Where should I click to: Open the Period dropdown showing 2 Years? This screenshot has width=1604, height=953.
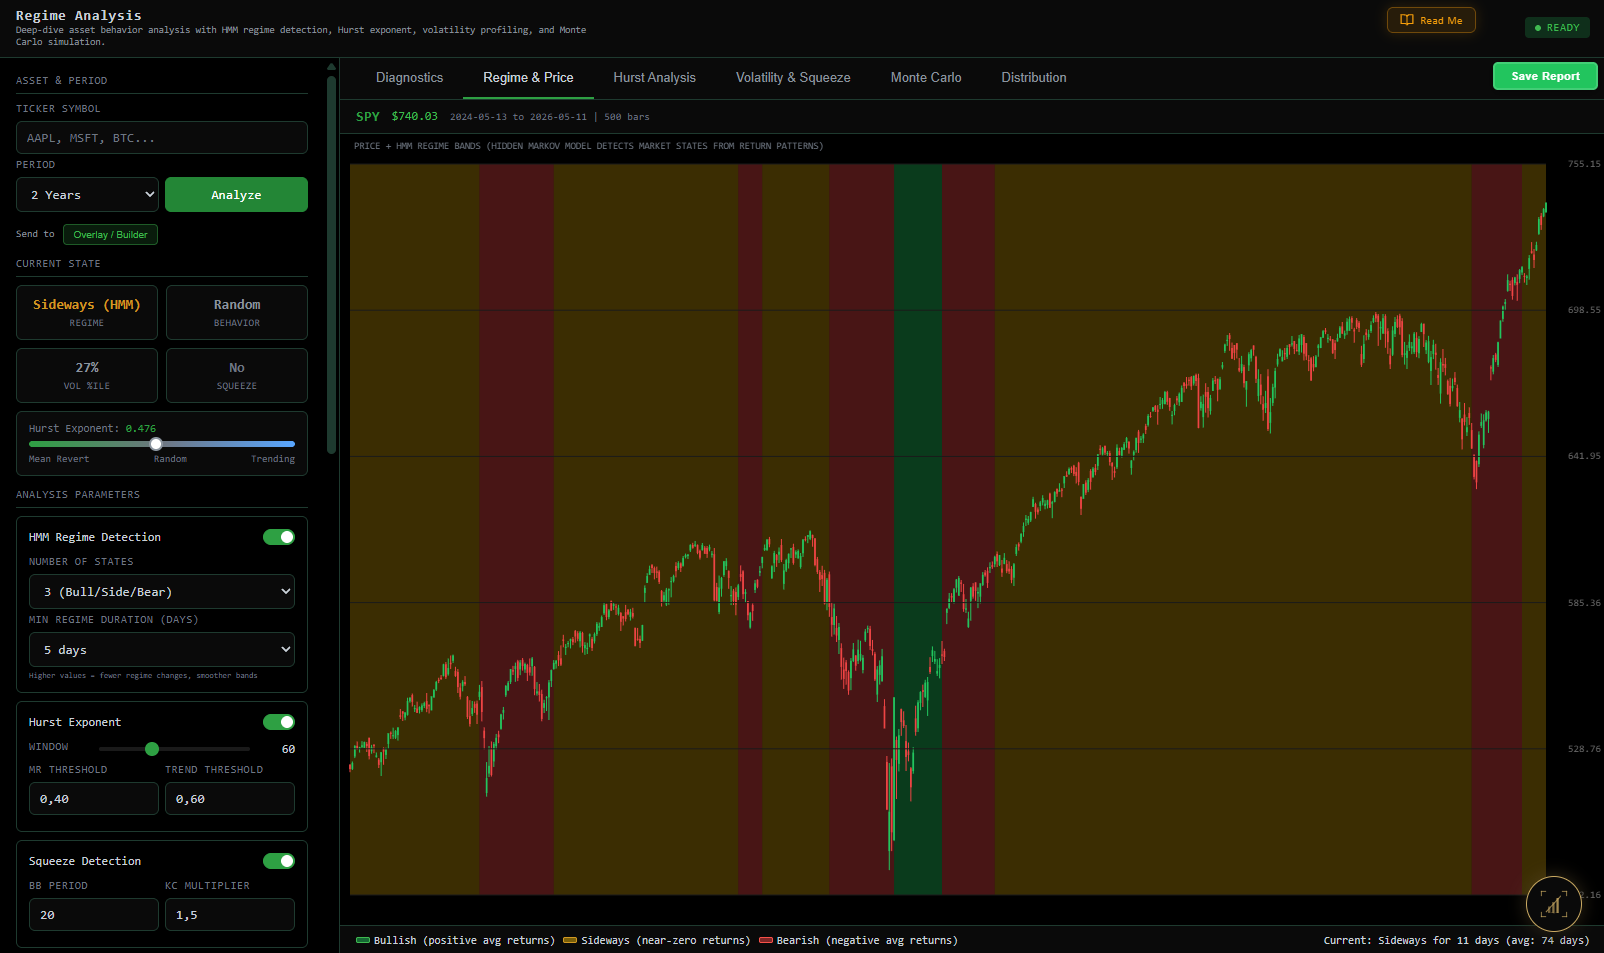click(x=87, y=195)
